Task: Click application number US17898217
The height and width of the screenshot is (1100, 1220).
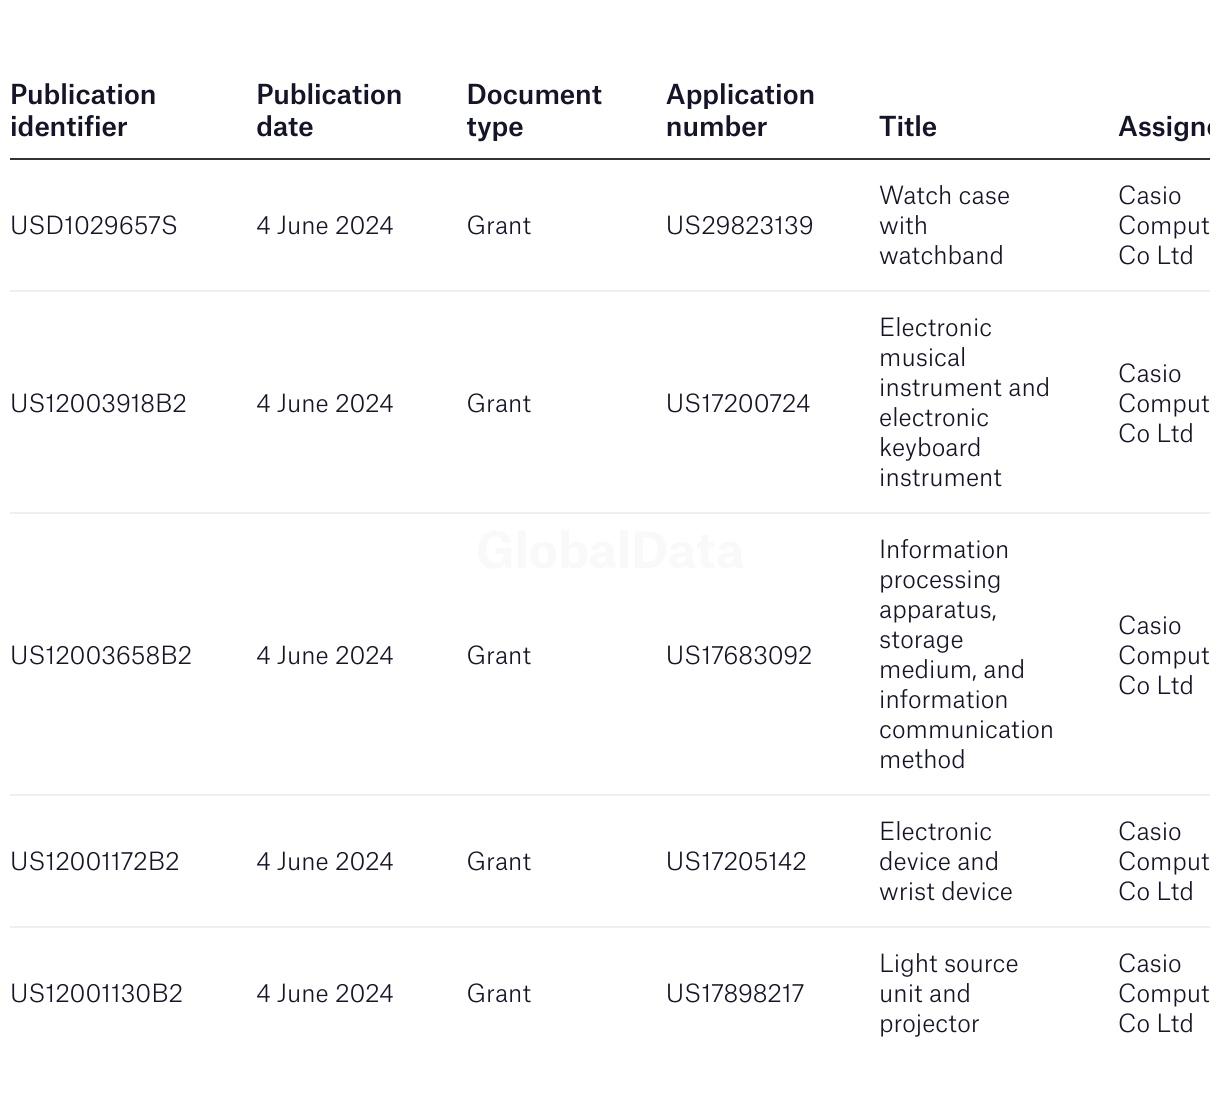Action: (735, 994)
